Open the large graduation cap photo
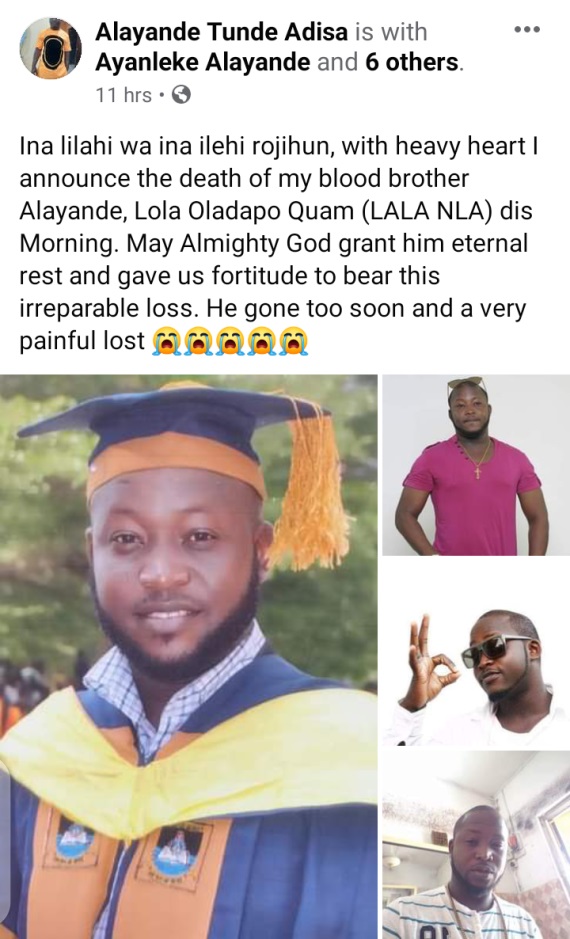Screen dimensions: 570x939 click(x=189, y=656)
